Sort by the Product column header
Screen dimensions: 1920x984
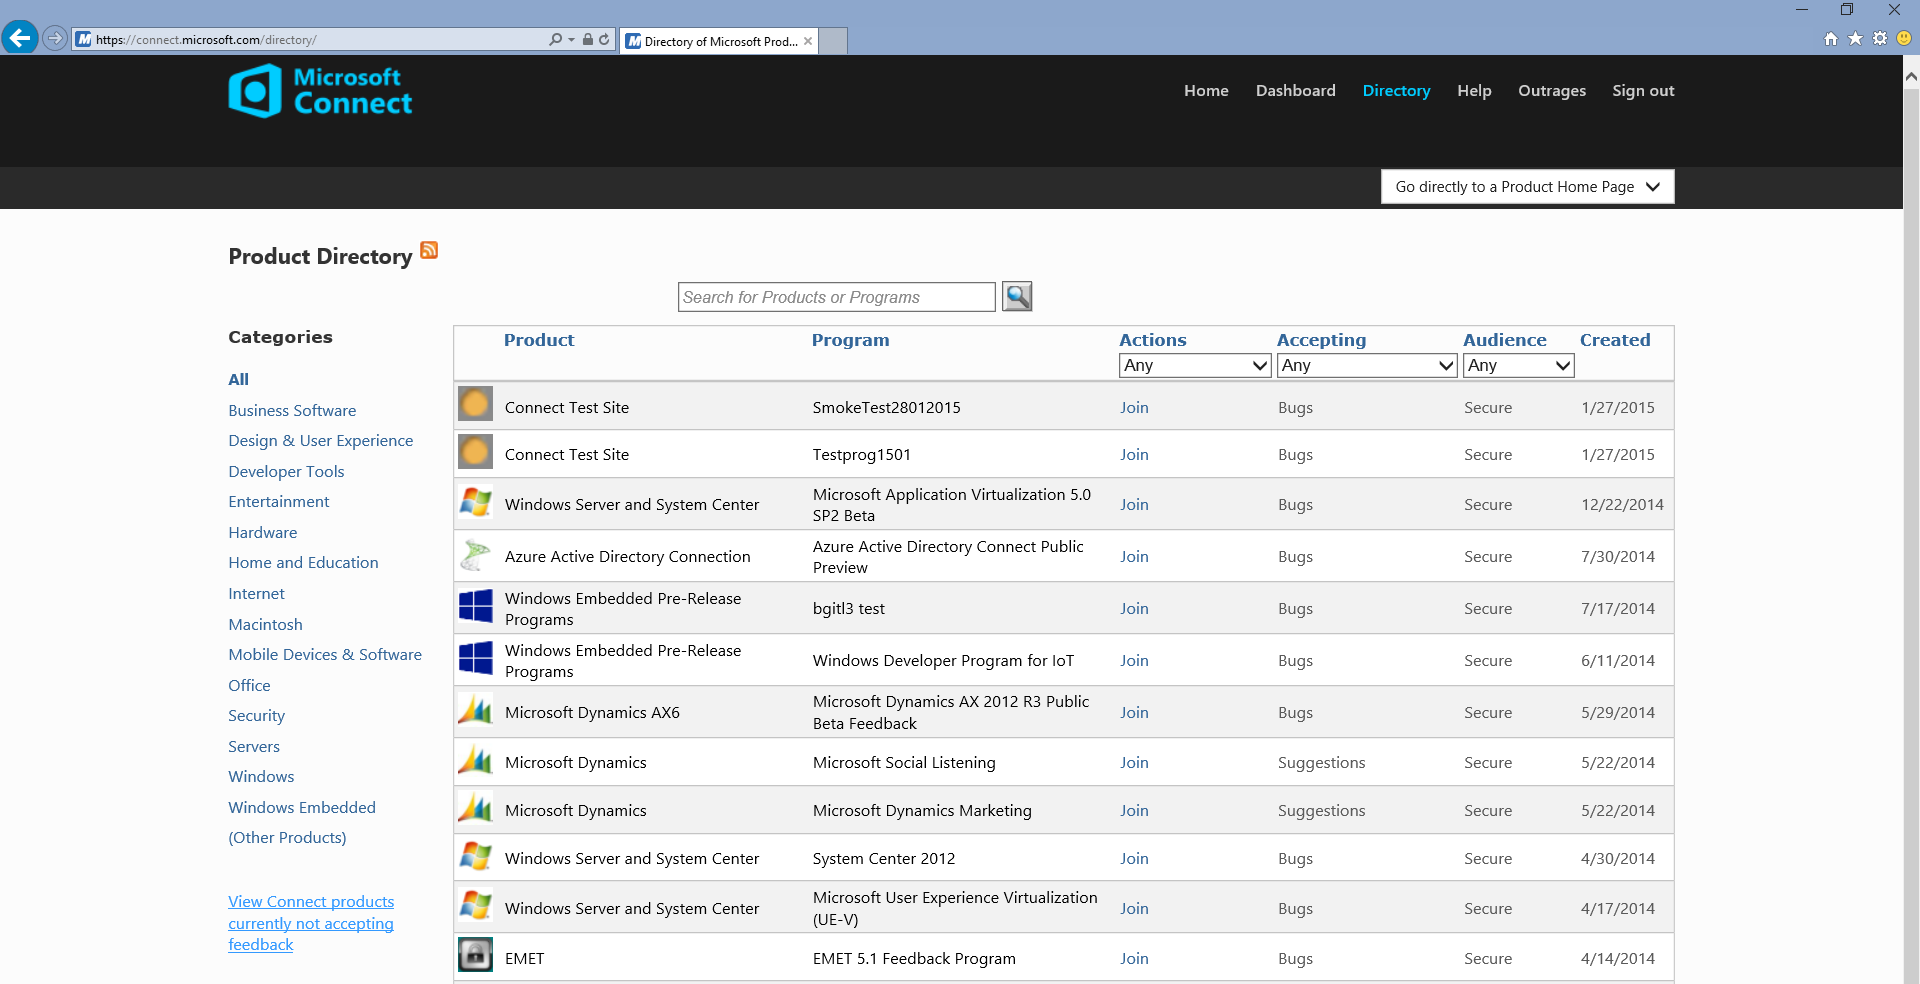pyautogui.click(x=539, y=340)
